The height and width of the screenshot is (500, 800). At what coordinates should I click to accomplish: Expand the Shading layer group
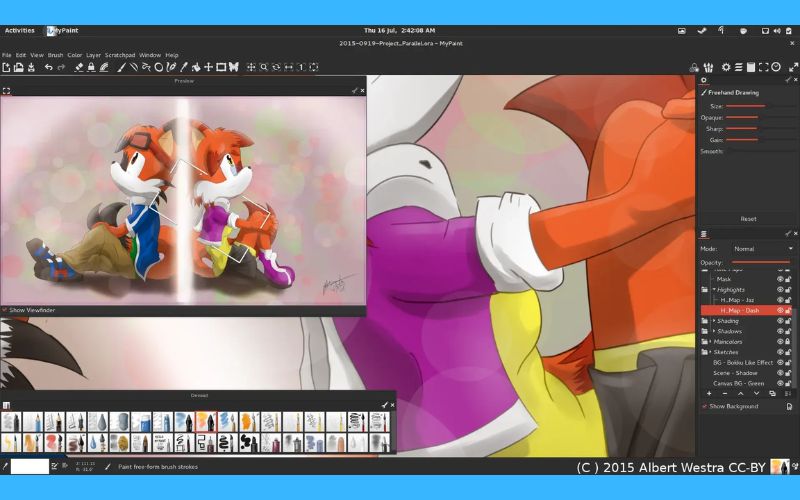714,321
